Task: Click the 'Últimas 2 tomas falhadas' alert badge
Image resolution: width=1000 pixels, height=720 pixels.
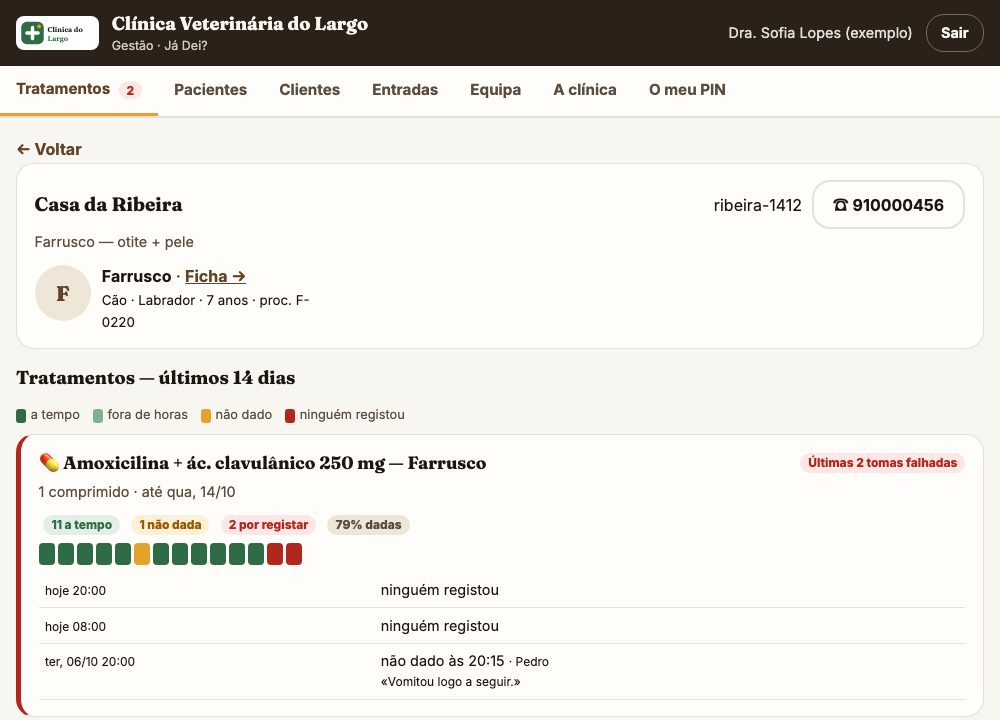Action: click(x=882, y=463)
